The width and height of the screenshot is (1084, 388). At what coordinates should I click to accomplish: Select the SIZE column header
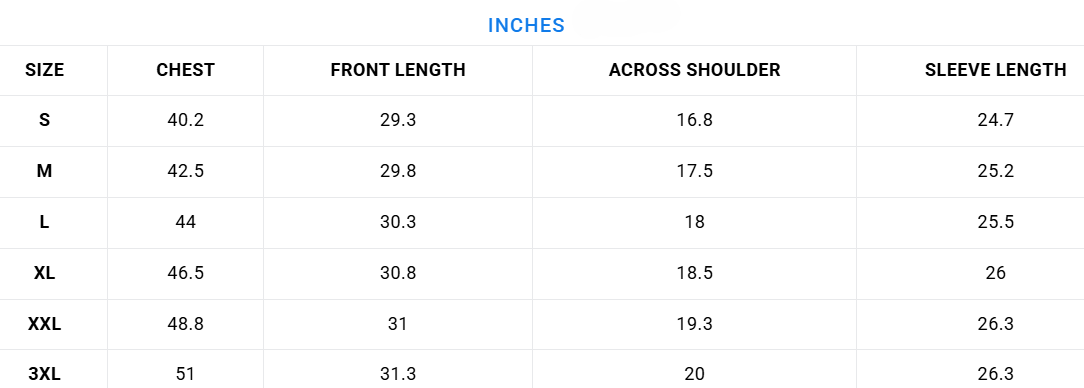click(x=44, y=70)
